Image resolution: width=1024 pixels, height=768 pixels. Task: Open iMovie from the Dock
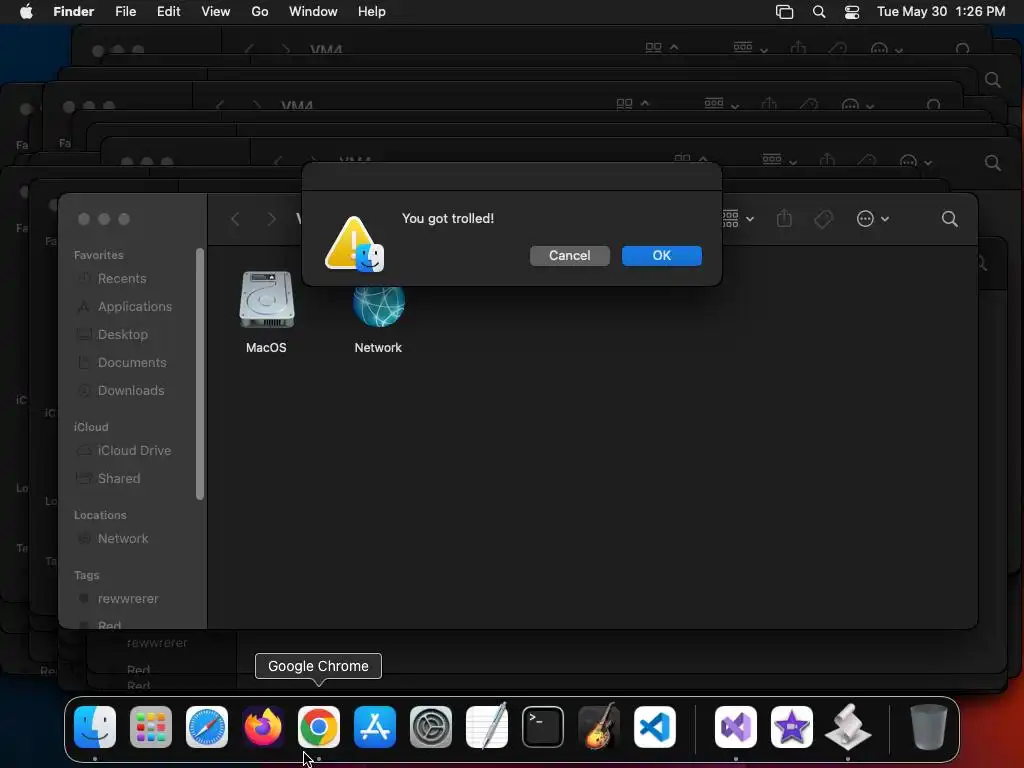coord(792,727)
